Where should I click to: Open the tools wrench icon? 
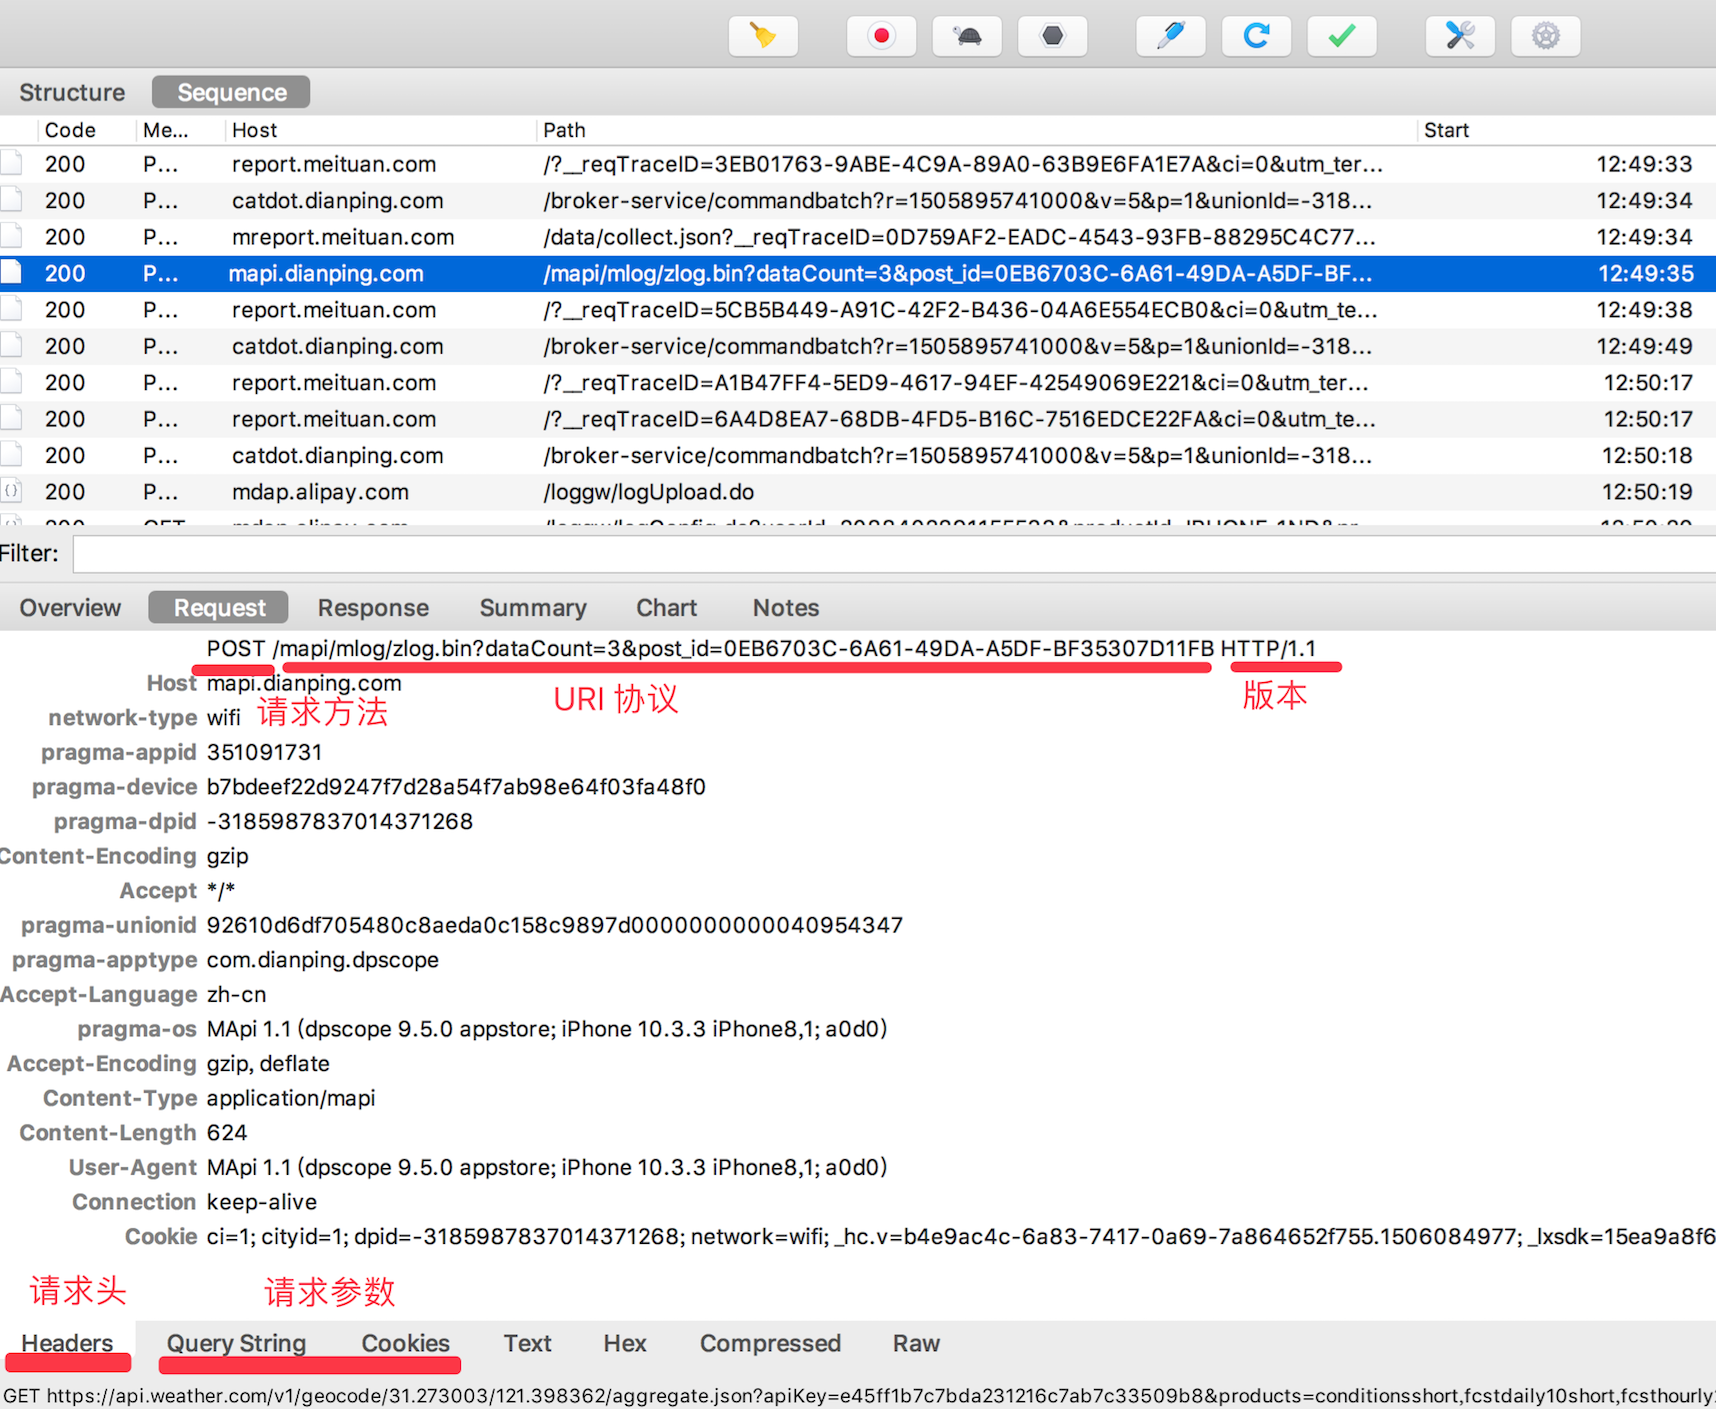[1460, 36]
